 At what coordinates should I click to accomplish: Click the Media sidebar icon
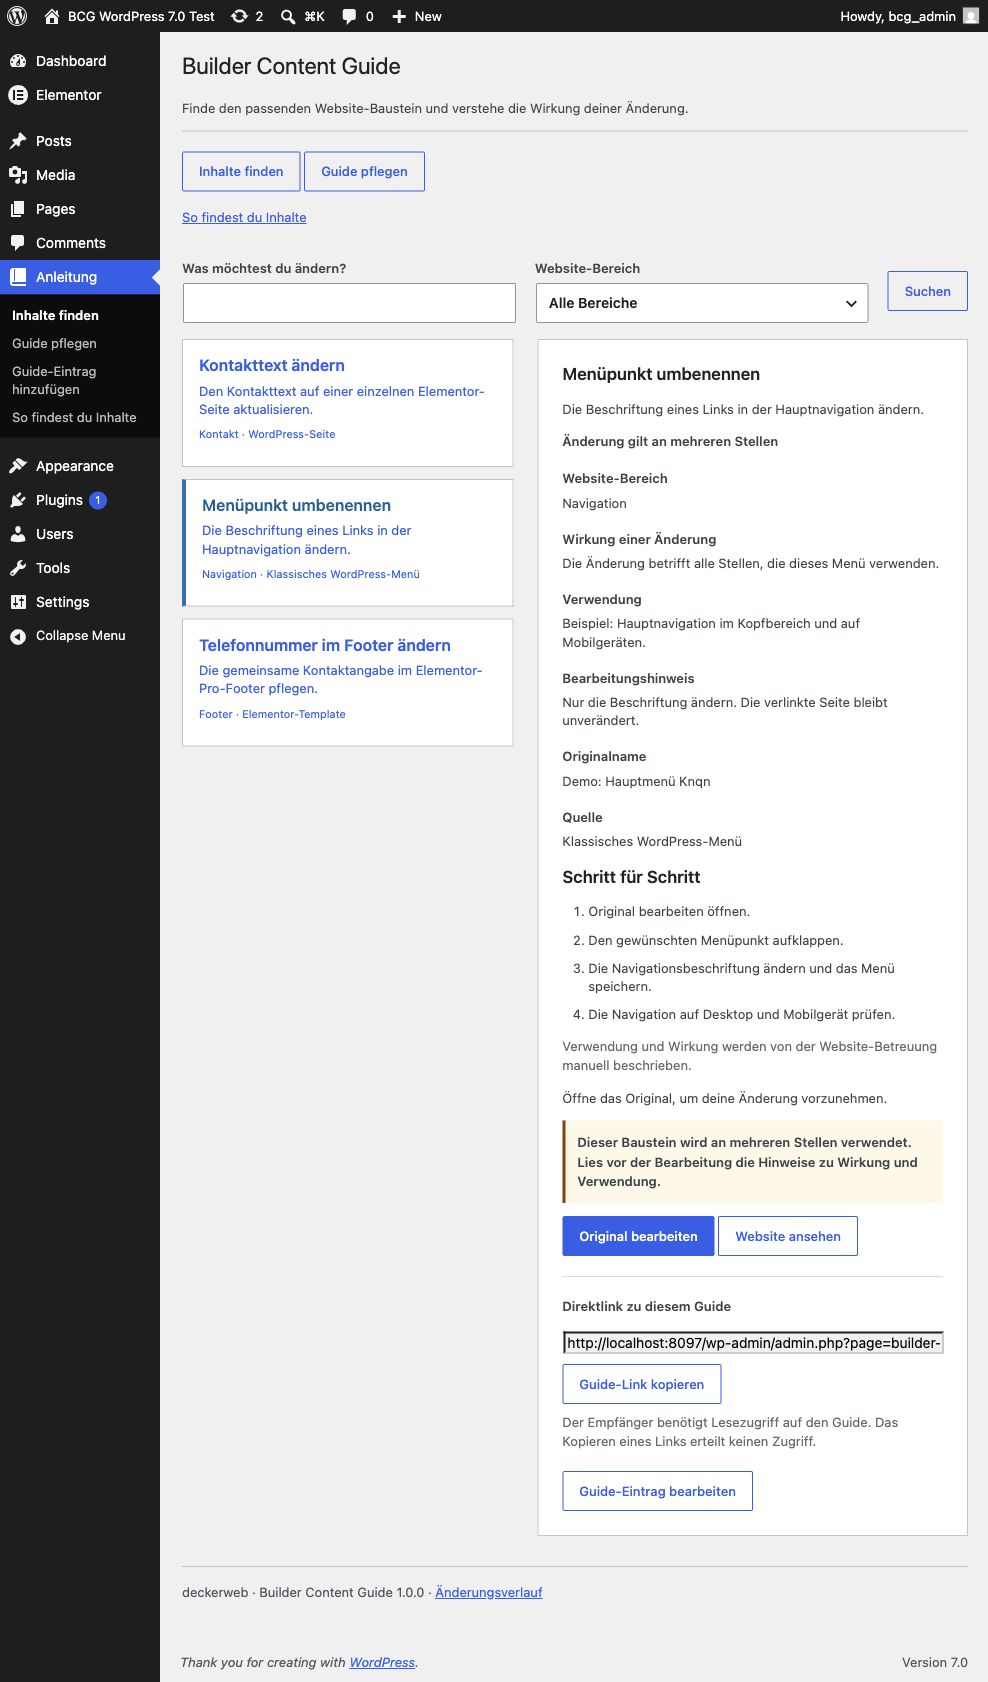point(18,175)
